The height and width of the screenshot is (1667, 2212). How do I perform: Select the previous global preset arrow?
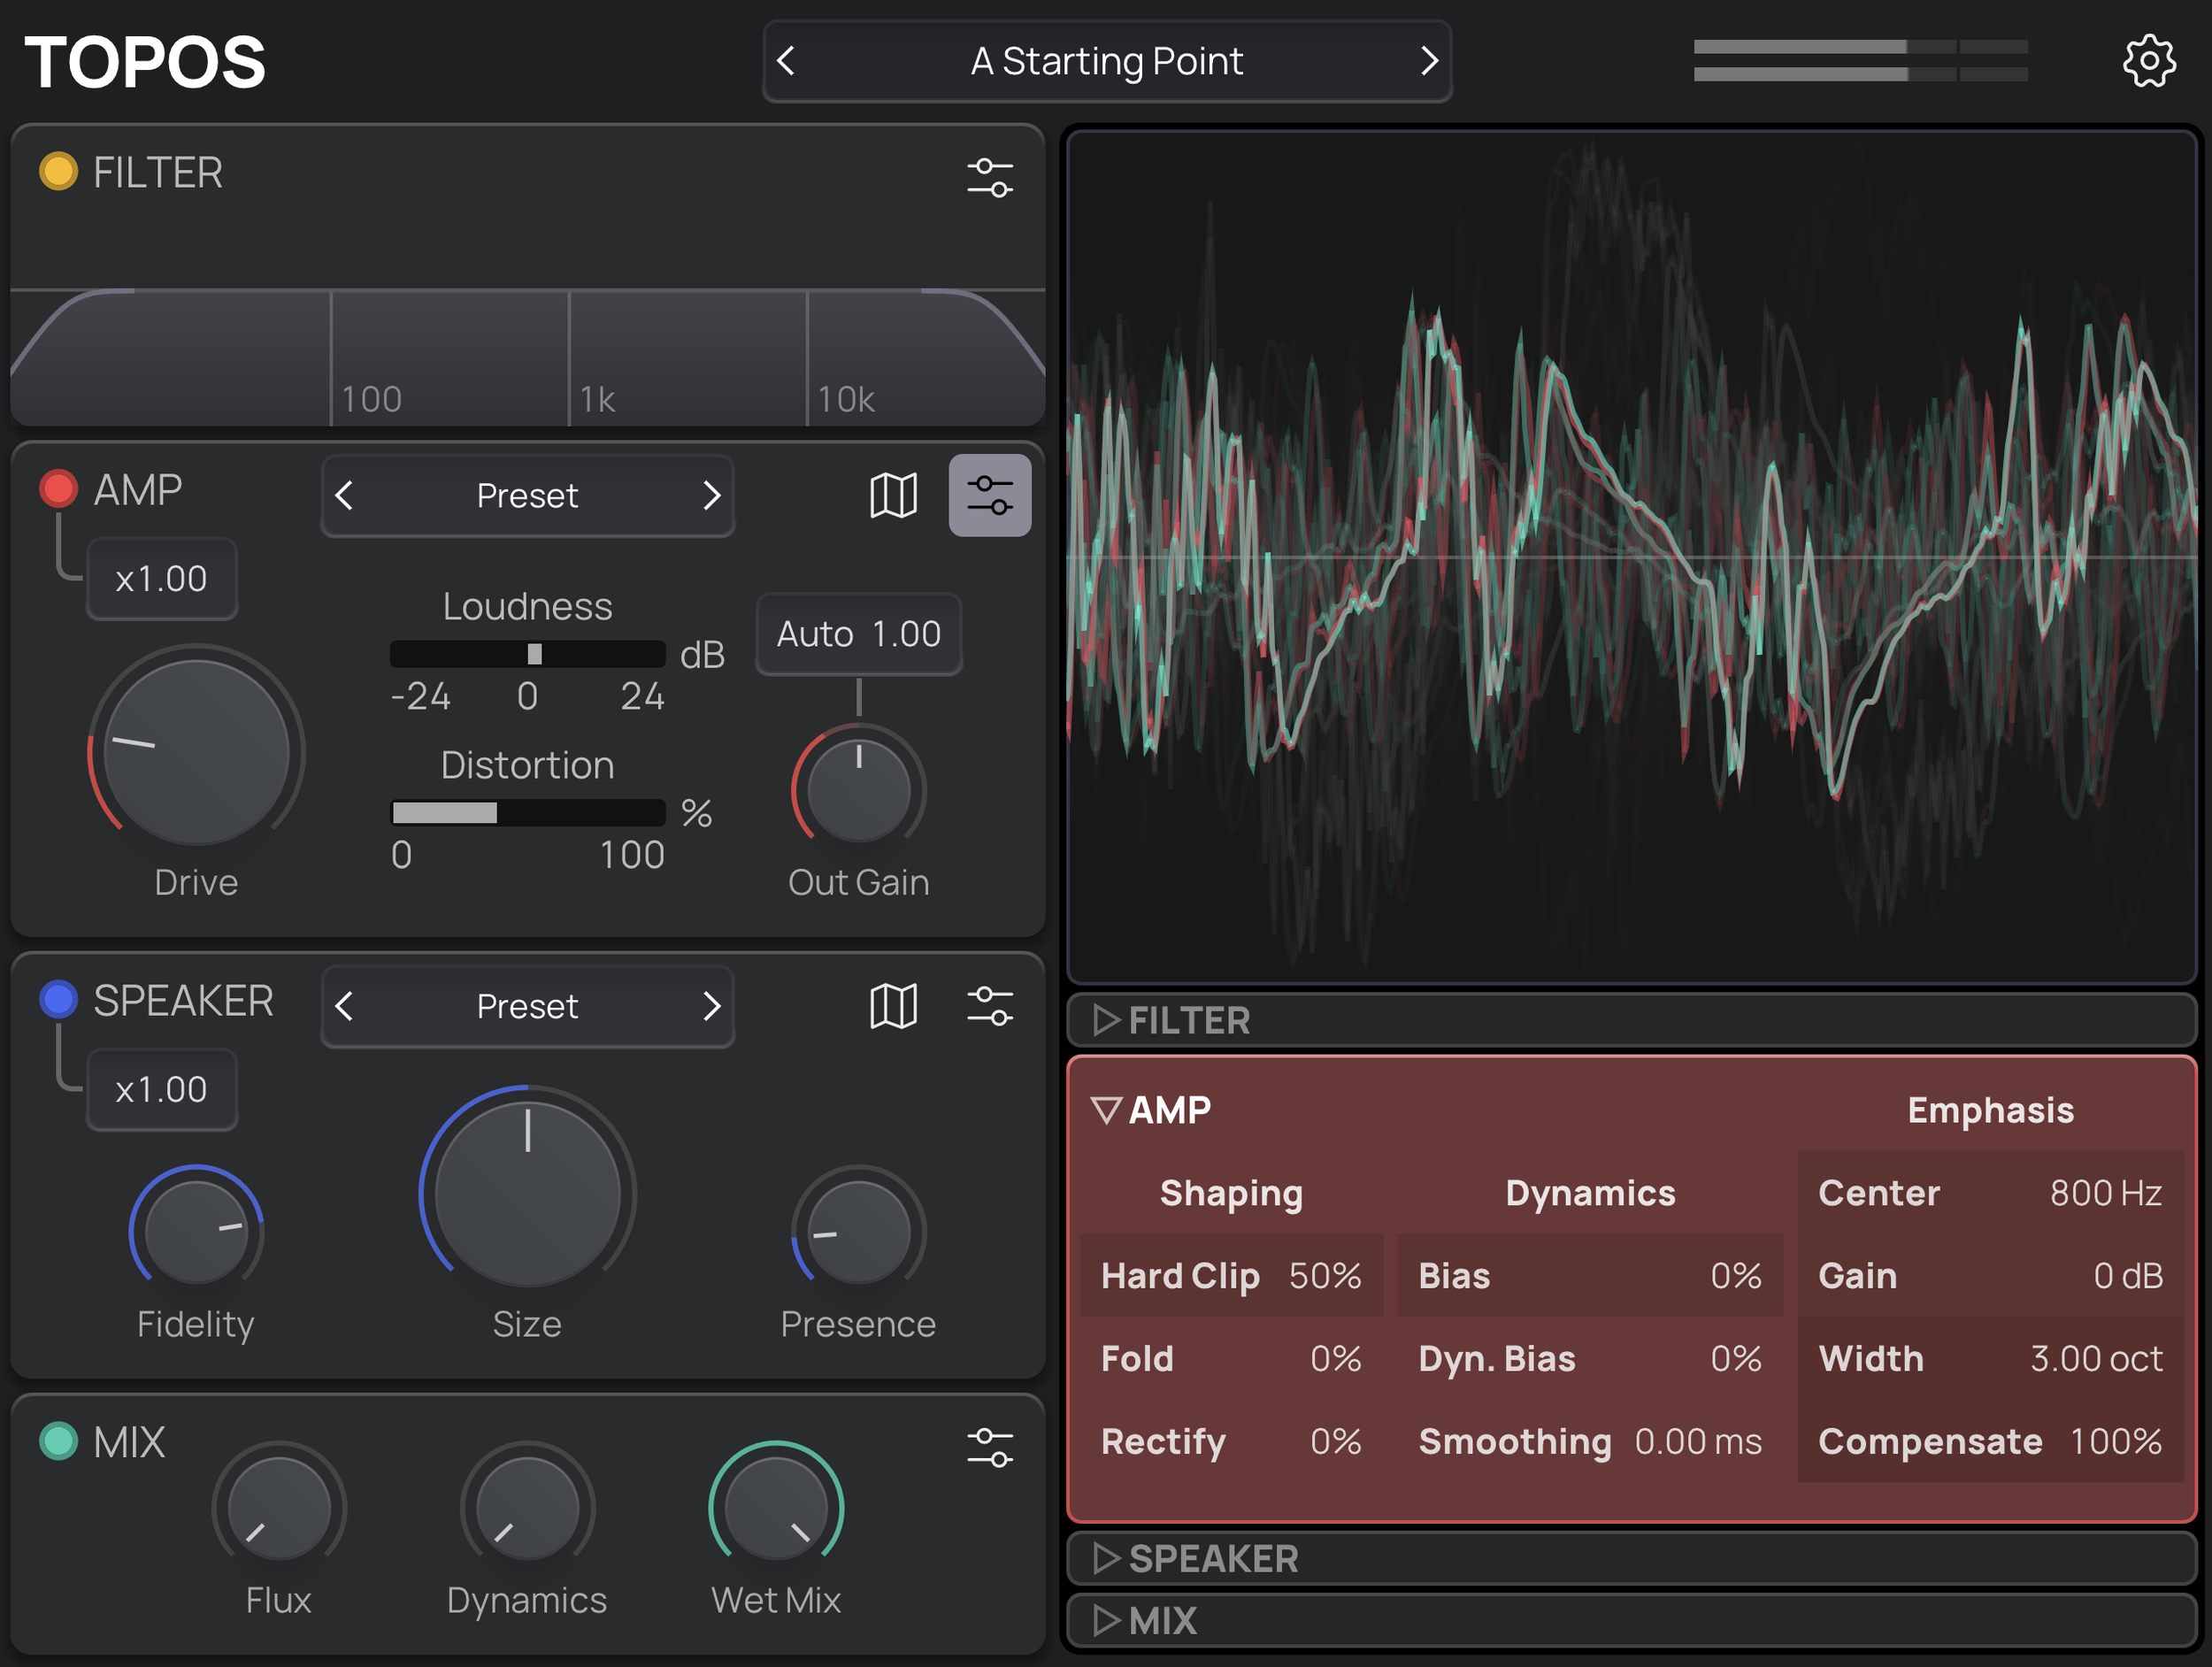[786, 62]
